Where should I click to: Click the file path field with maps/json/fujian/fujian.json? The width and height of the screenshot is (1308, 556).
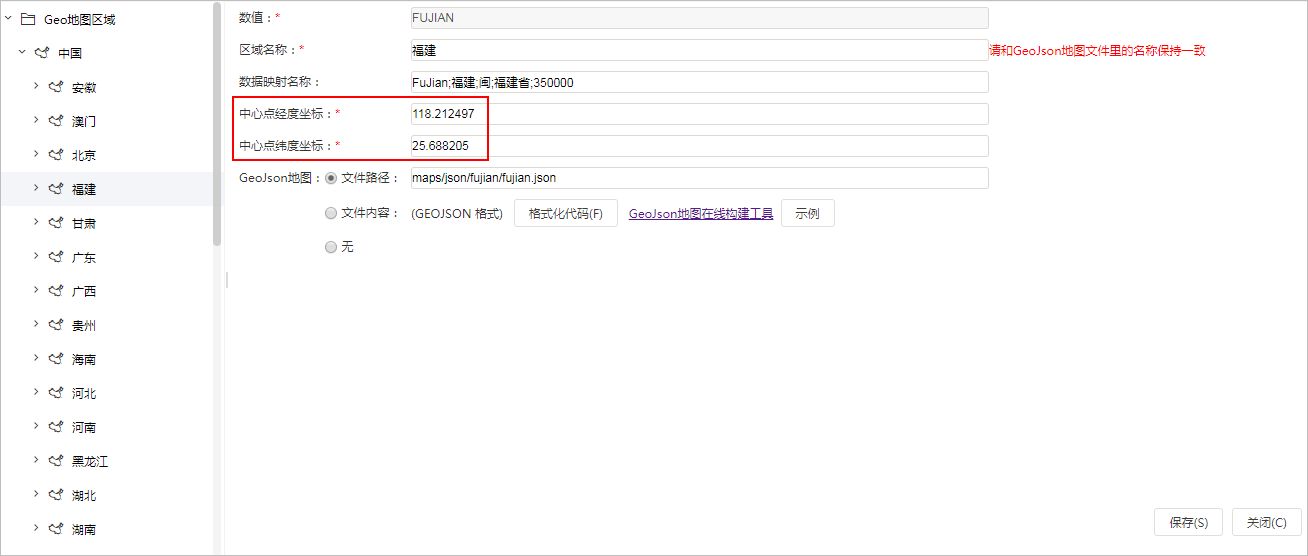699,178
